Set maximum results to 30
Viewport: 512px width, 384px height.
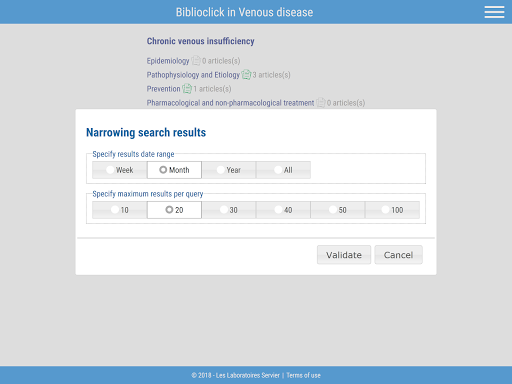(229, 210)
